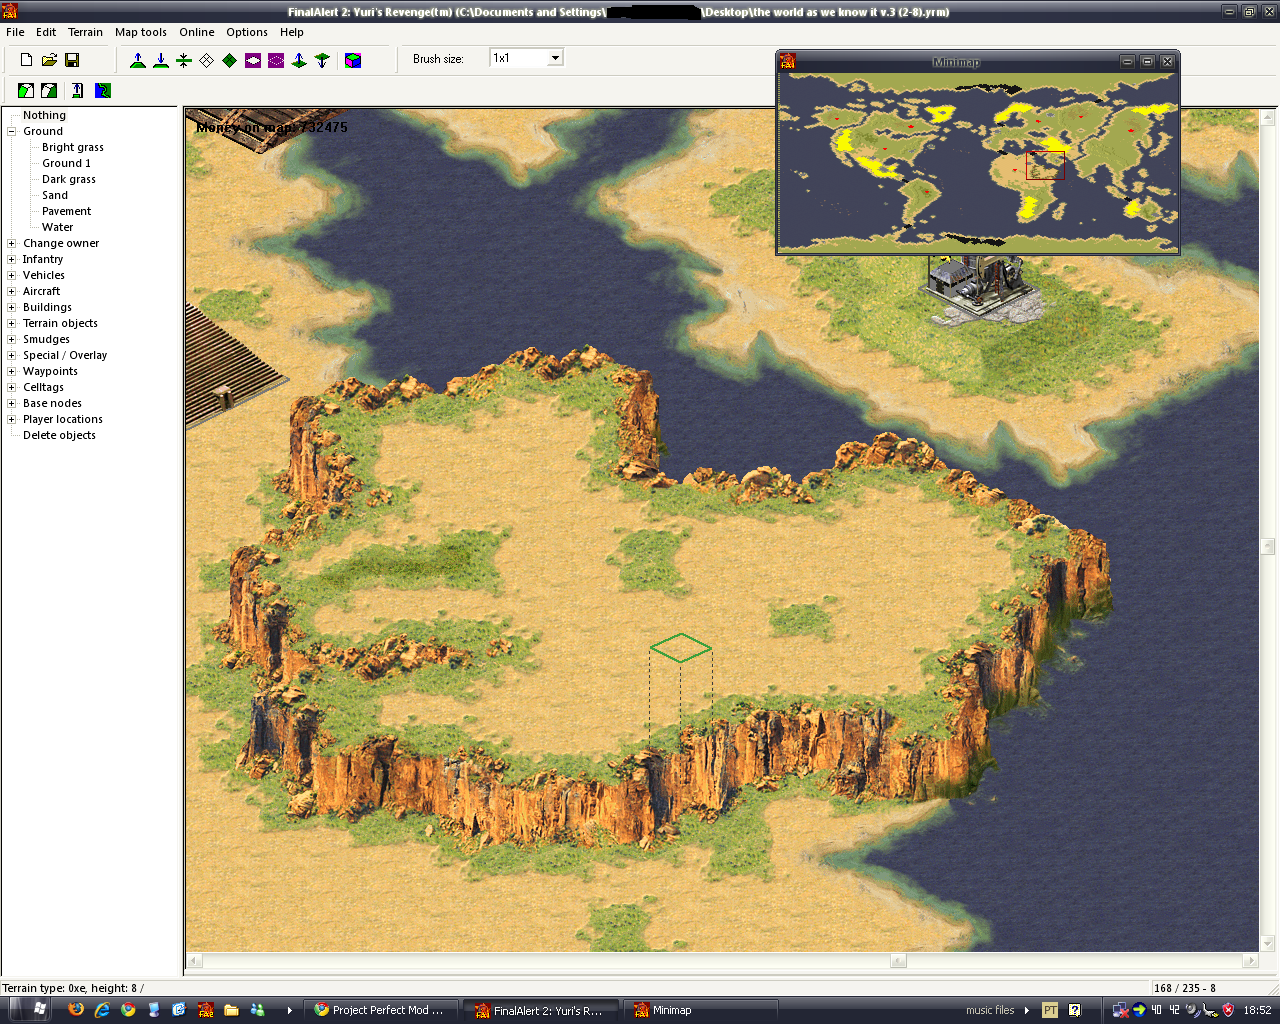Open the Options menu
This screenshot has width=1280, height=1024.
click(247, 32)
